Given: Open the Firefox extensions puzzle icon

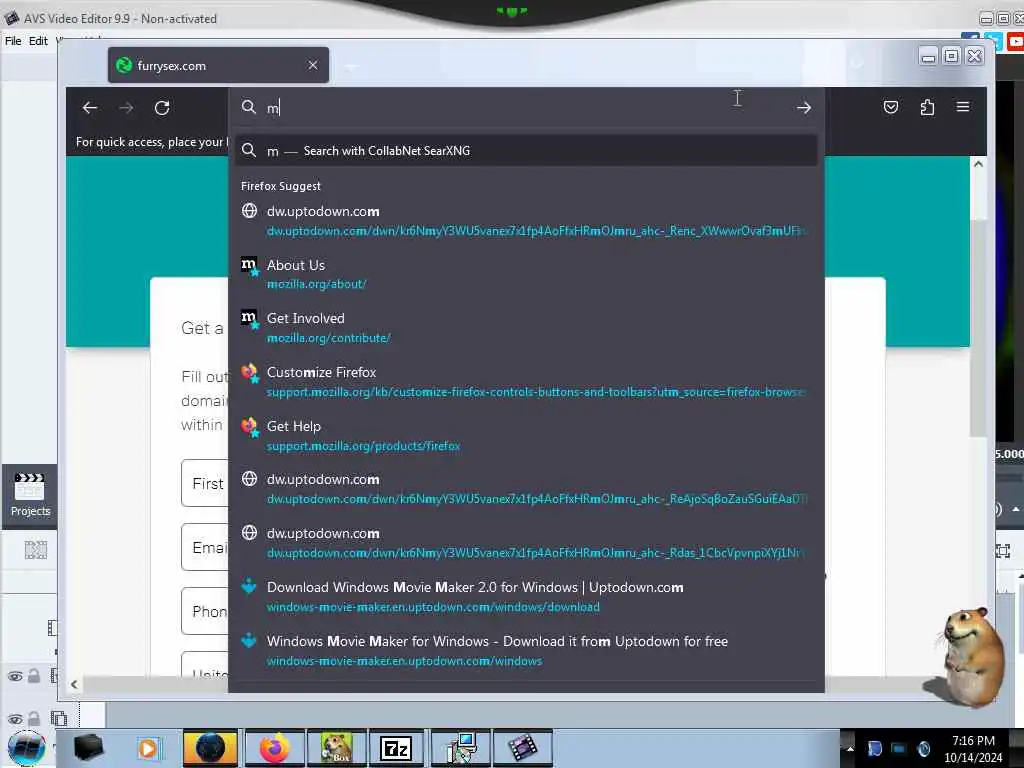Looking at the screenshot, I should (927, 107).
